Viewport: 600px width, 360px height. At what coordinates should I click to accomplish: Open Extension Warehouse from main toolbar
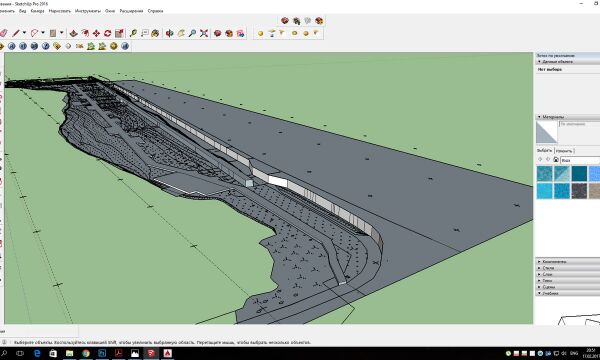coord(229,33)
